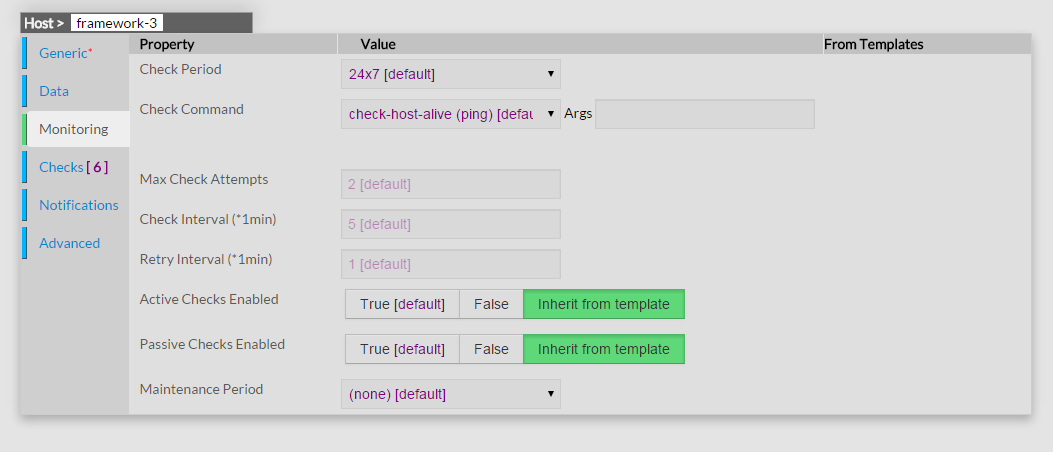Image resolution: width=1053 pixels, height=452 pixels.
Task: Click the Retry Interval field
Action: [x=450, y=264]
